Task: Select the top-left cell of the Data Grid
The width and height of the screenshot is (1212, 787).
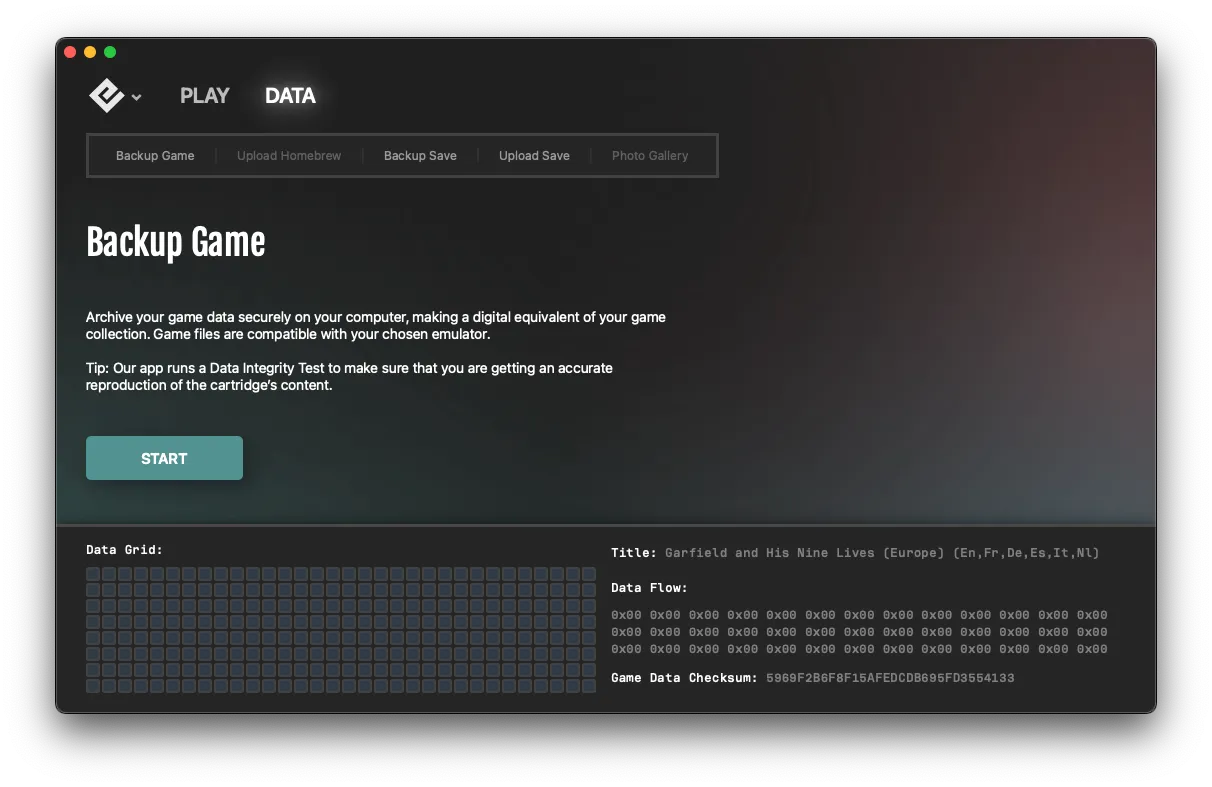Action: [93, 573]
